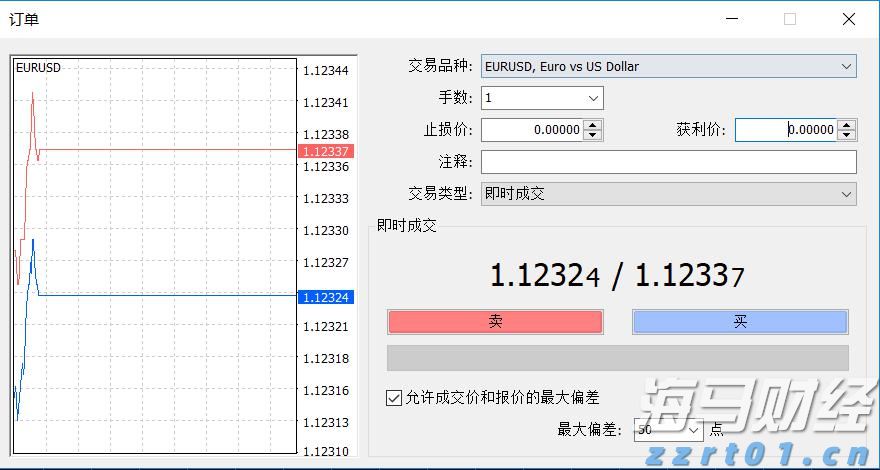
Task: Click inside the 手数 volume value field
Action: (530, 98)
